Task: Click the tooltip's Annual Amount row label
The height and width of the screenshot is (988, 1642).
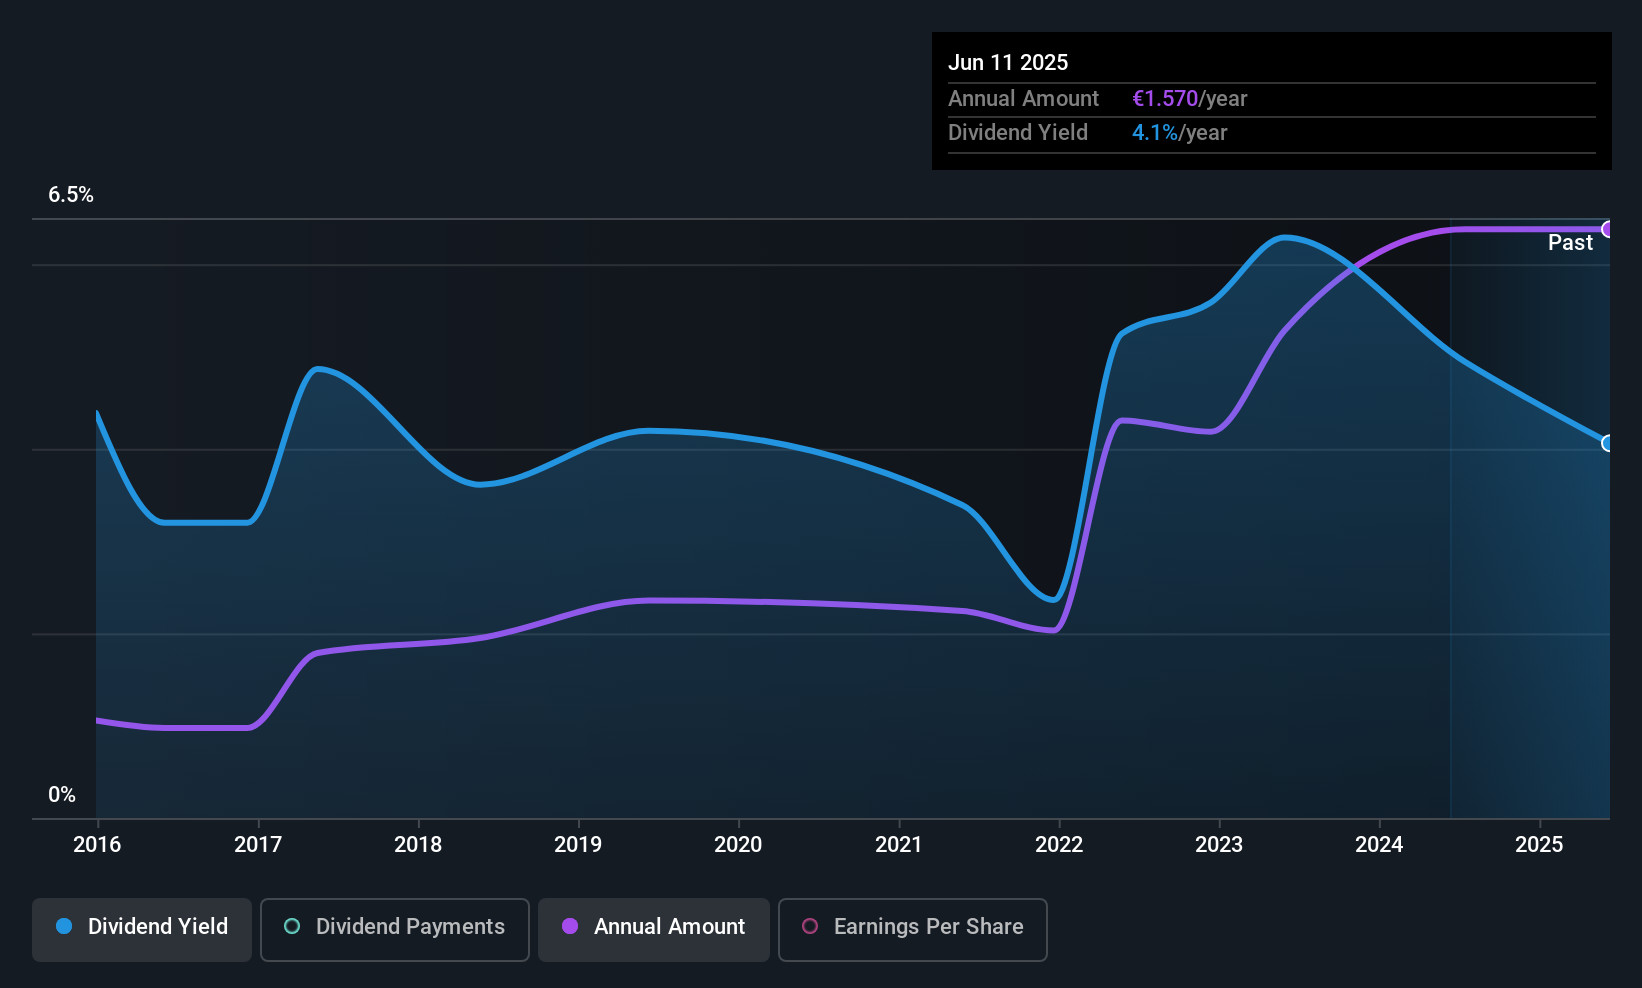Action: (x=1023, y=99)
